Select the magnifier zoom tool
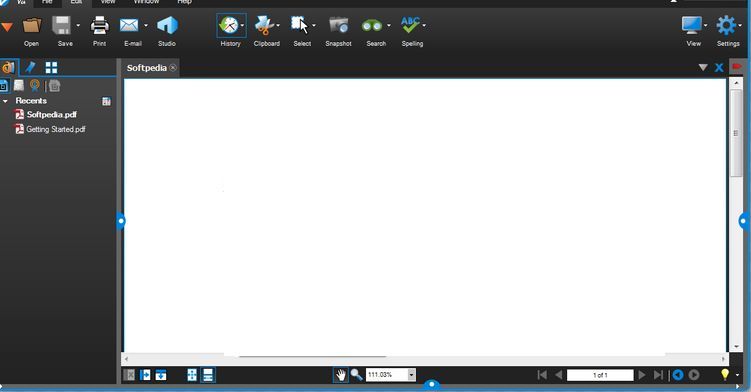 [x=356, y=375]
